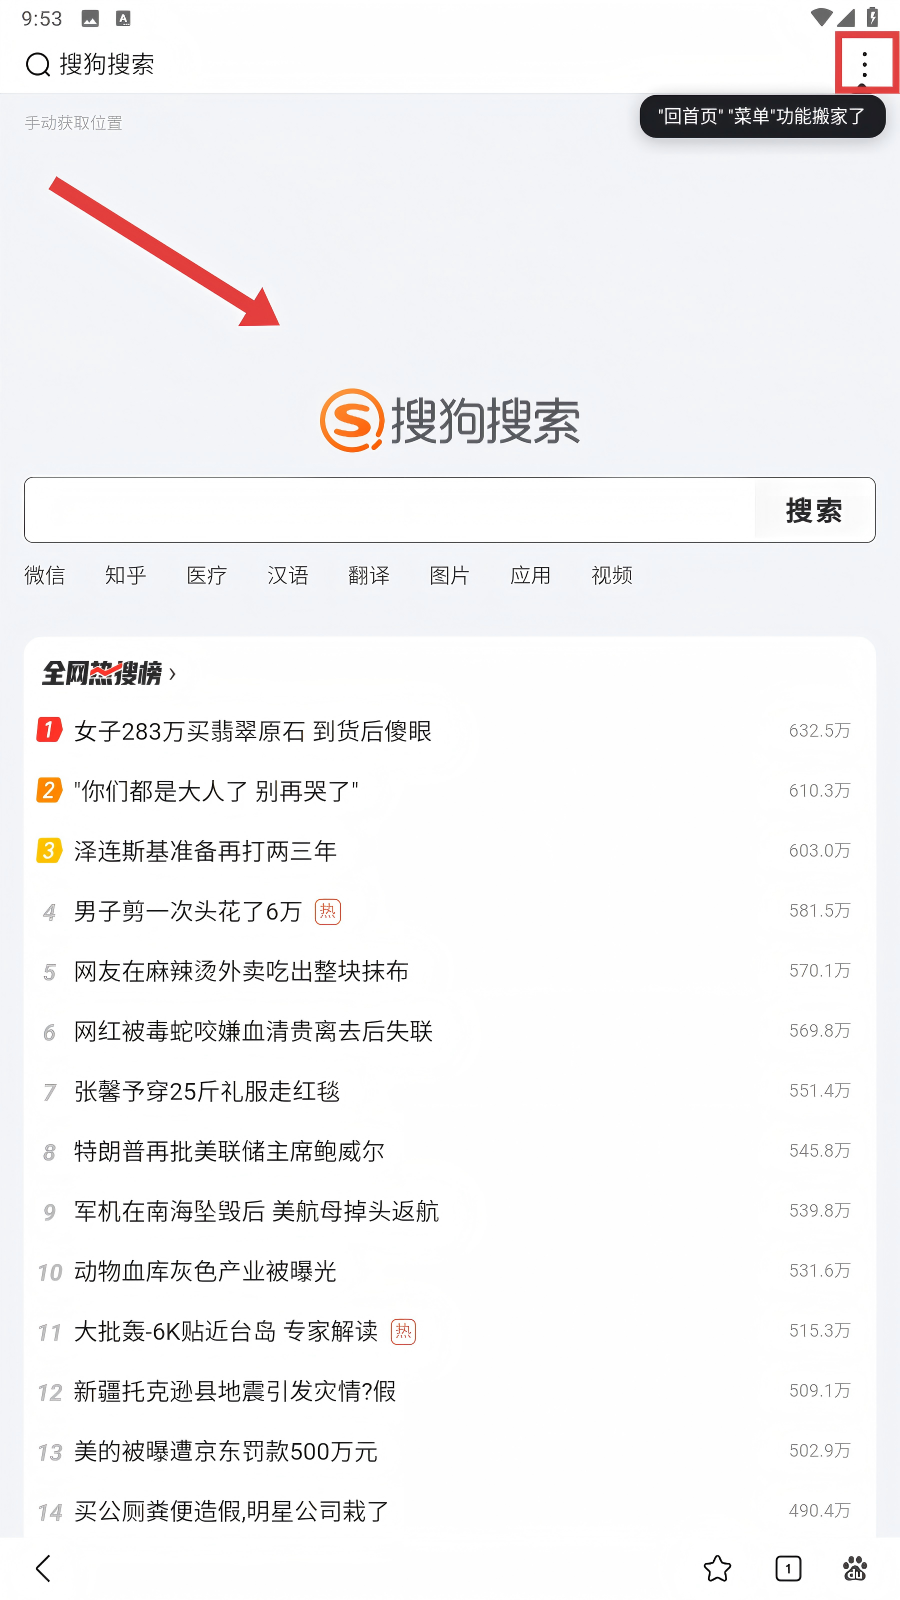This screenshot has width=900, height=1600.
Task: Go back with the bottom arrow
Action: 43,1568
